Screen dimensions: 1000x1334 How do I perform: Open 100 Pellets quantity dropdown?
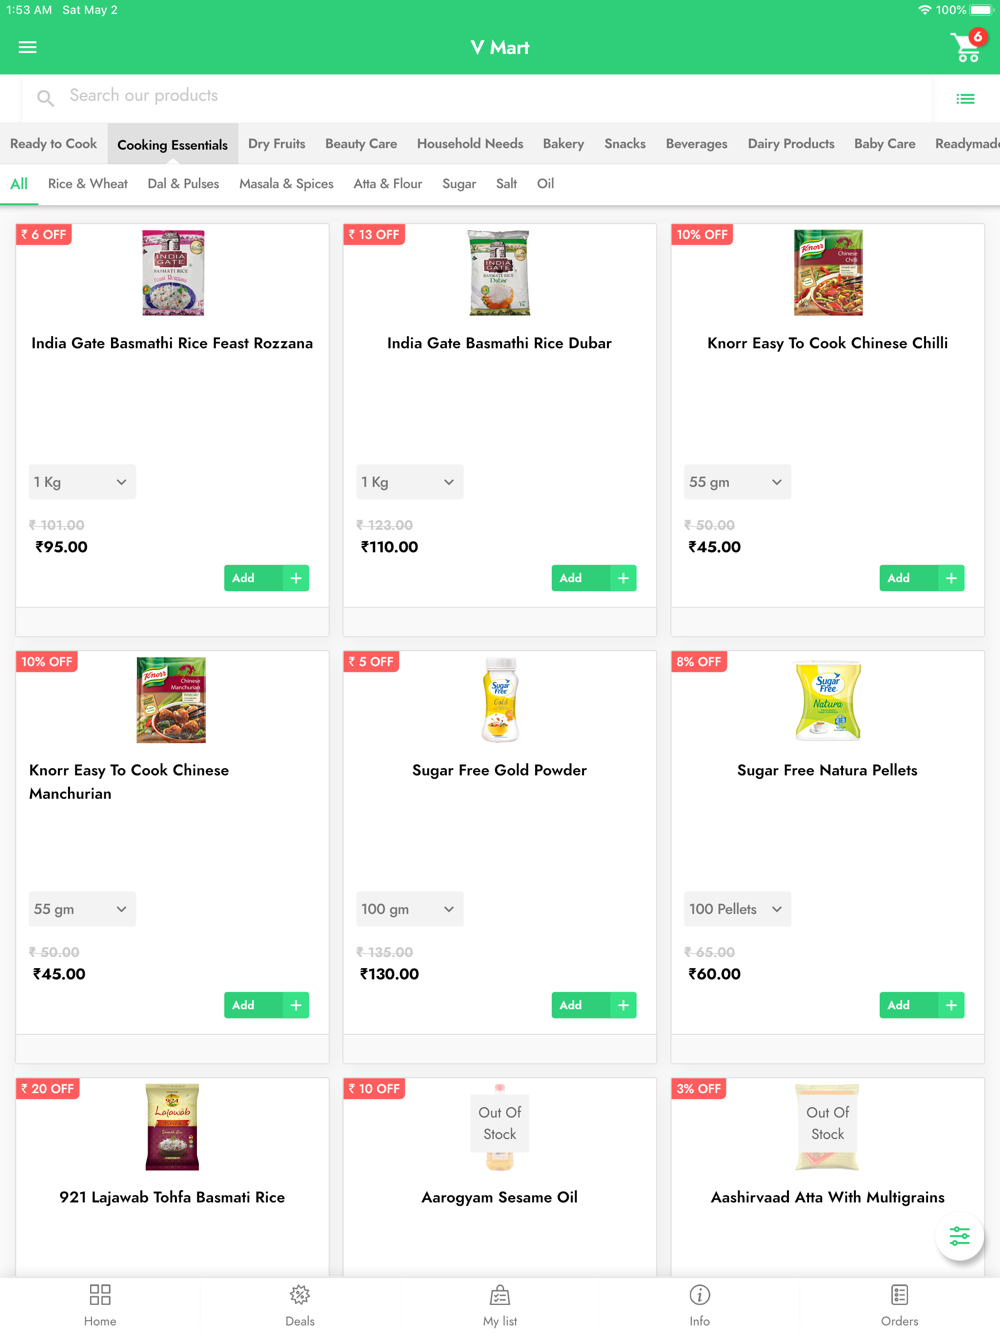tap(737, 909)
